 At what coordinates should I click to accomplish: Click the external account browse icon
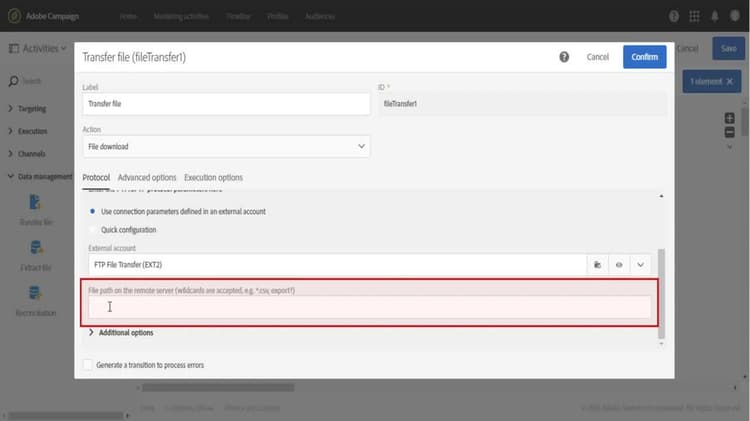pyautogui.click(x=597, y=265)
